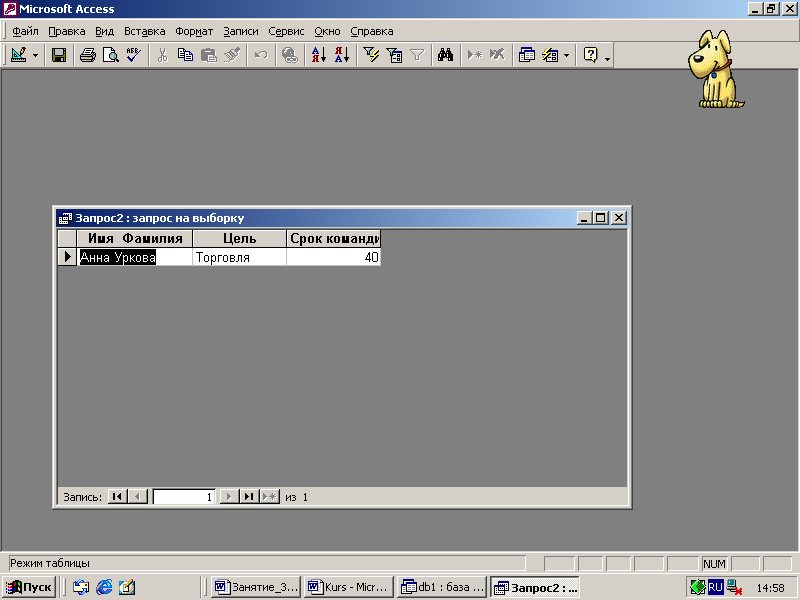Click the Format Painter brush icon

point(232,55)
